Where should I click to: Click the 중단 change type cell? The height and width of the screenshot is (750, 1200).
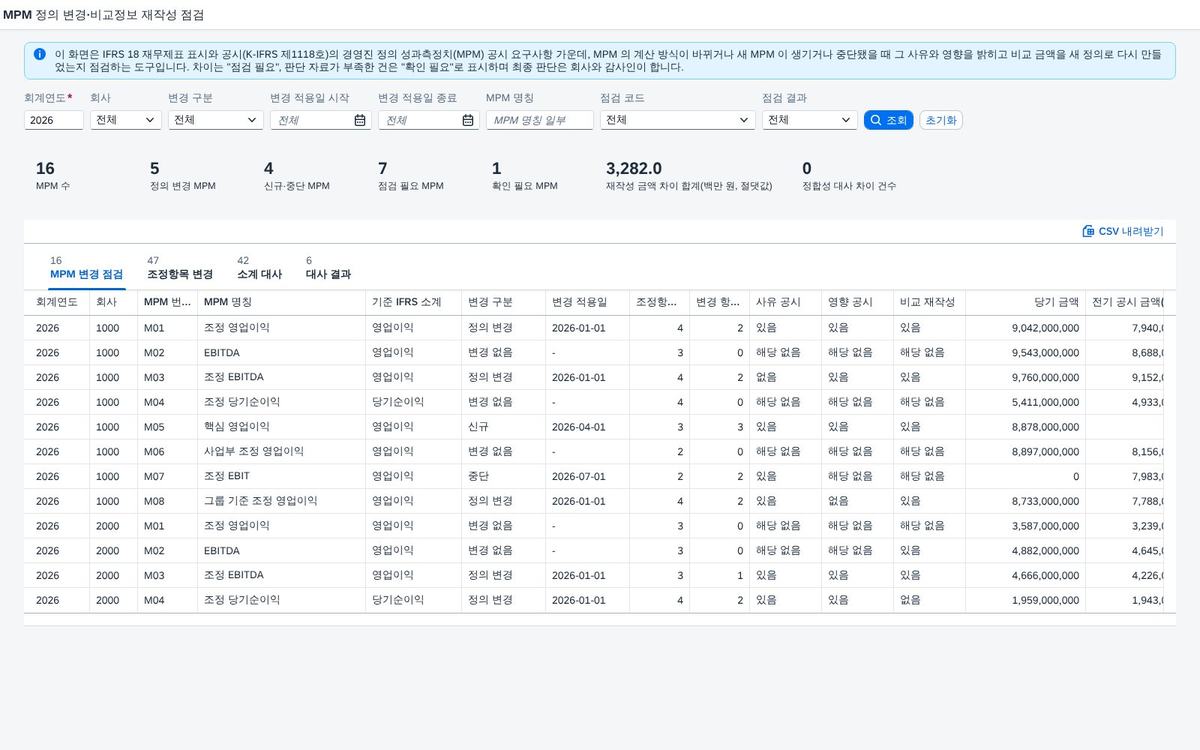504,477
